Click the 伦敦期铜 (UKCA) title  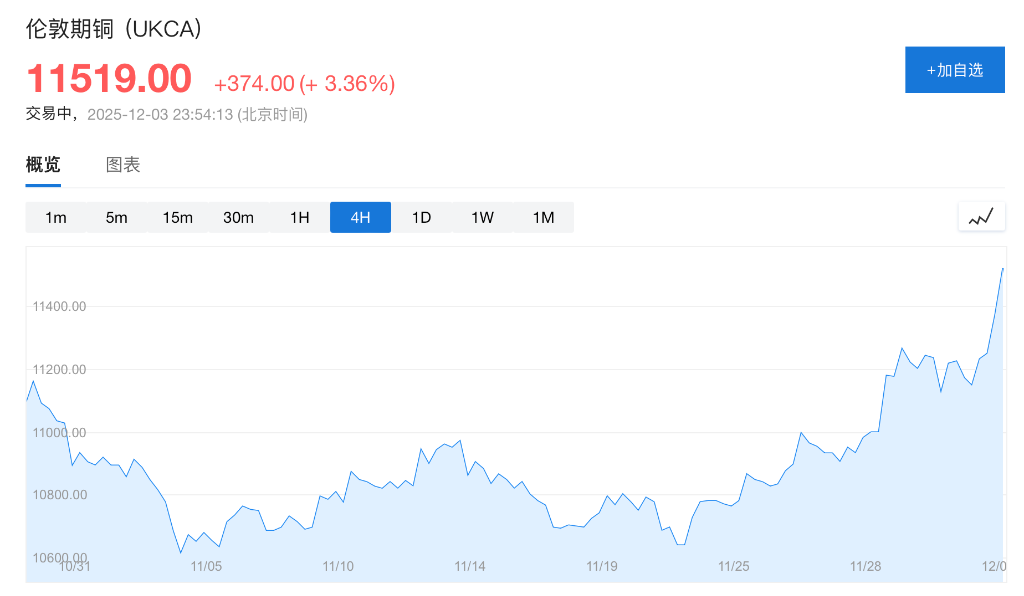tap(113, 30)
